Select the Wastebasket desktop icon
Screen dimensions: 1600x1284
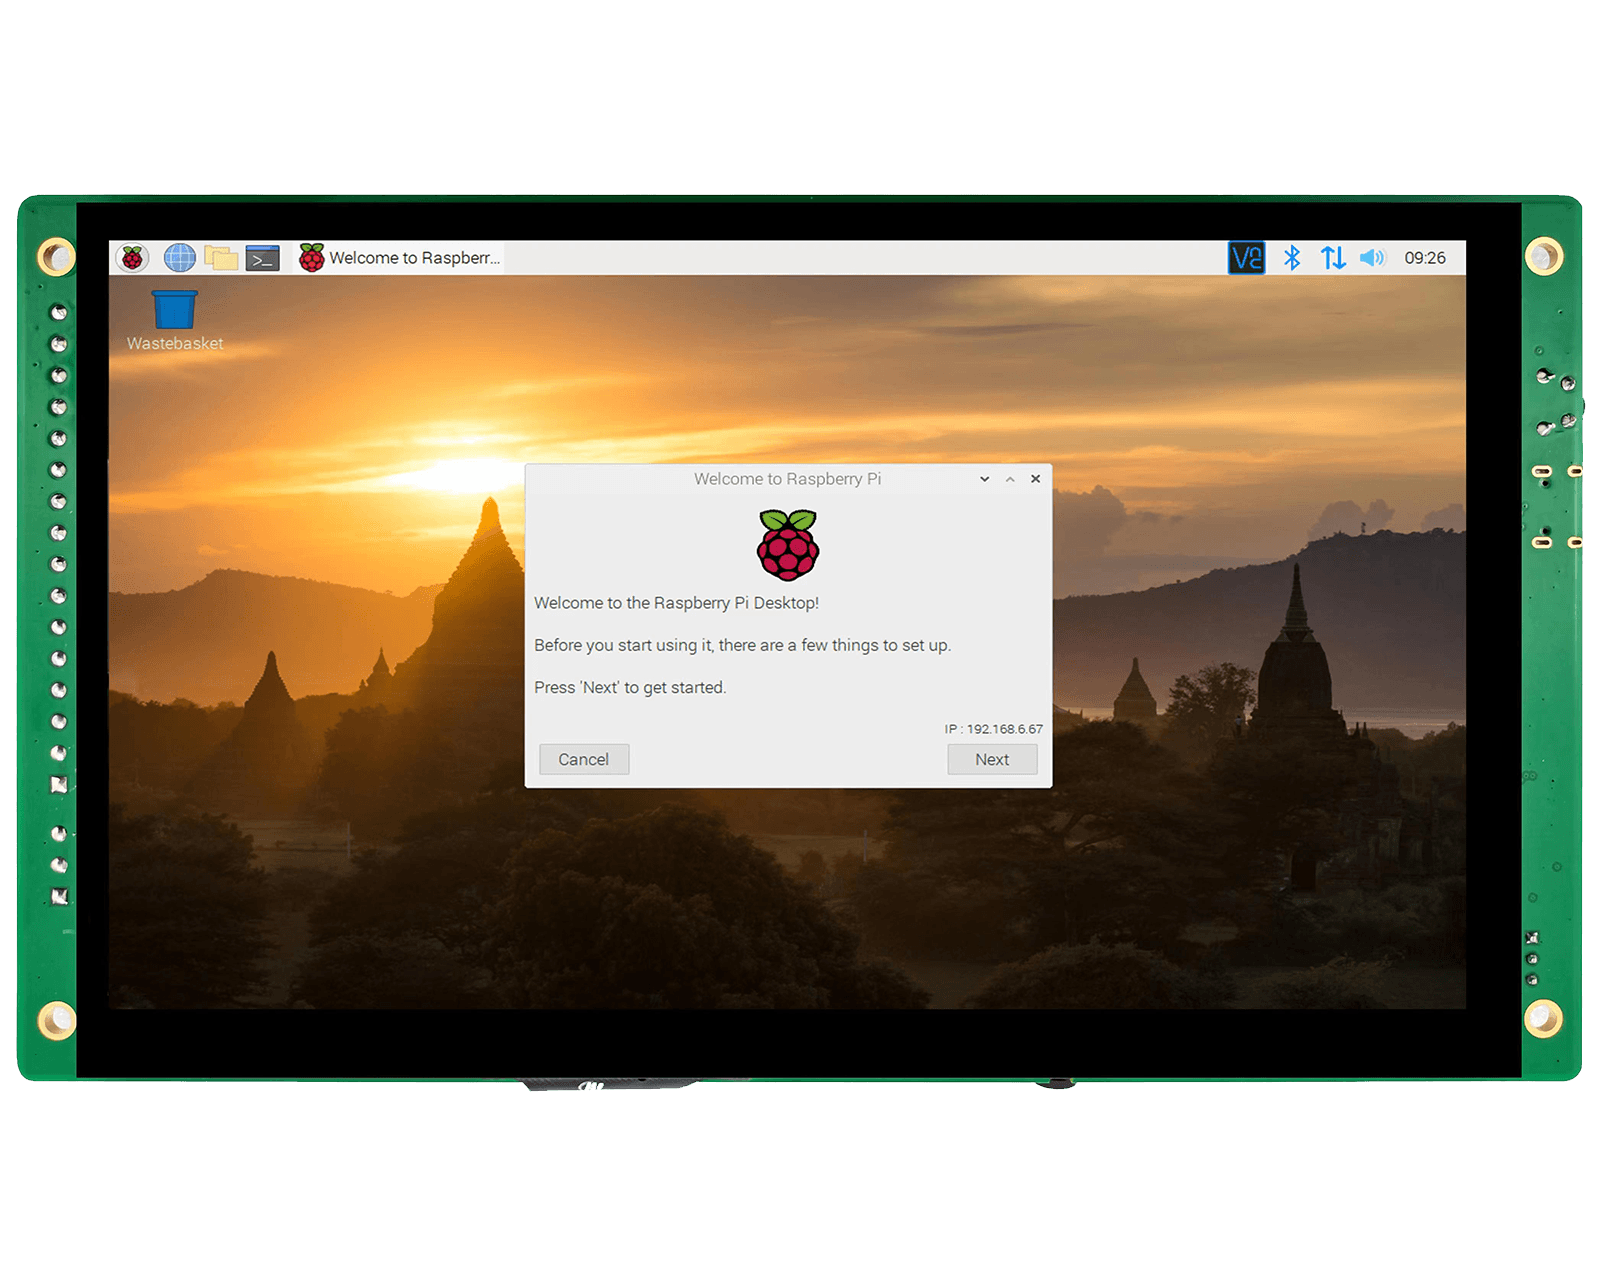175,321
